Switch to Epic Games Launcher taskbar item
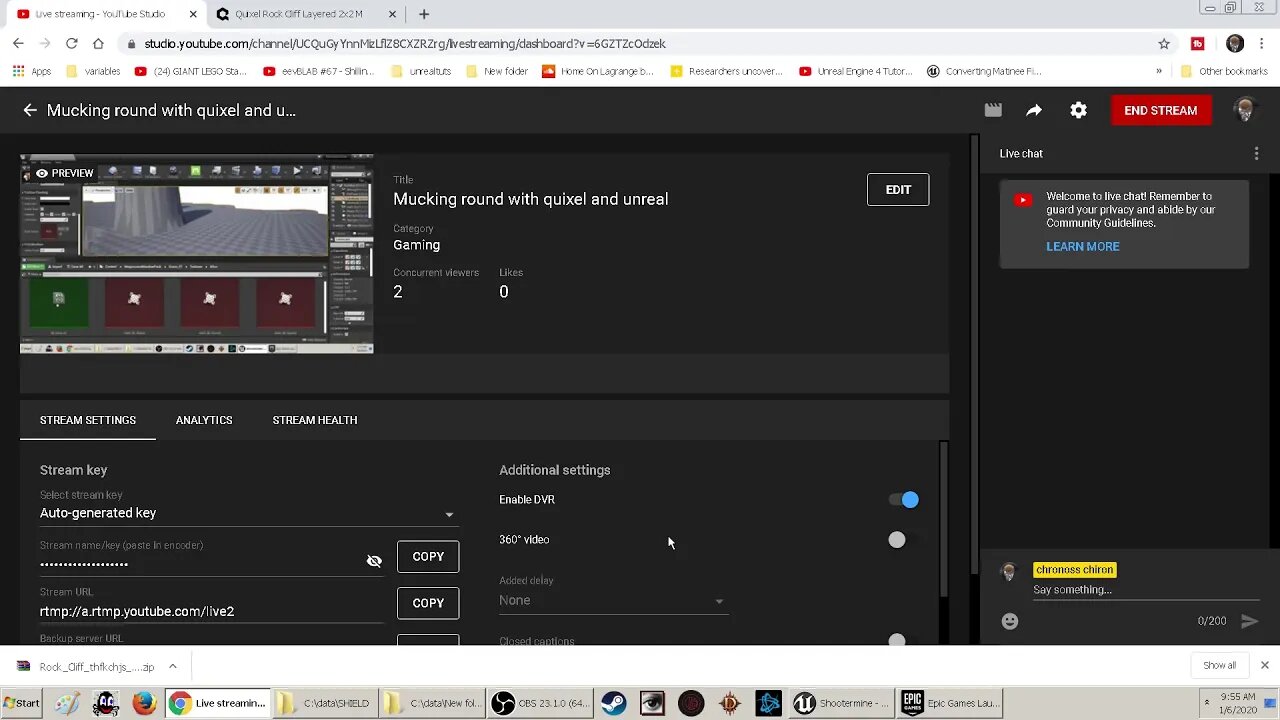 [948, 703]
